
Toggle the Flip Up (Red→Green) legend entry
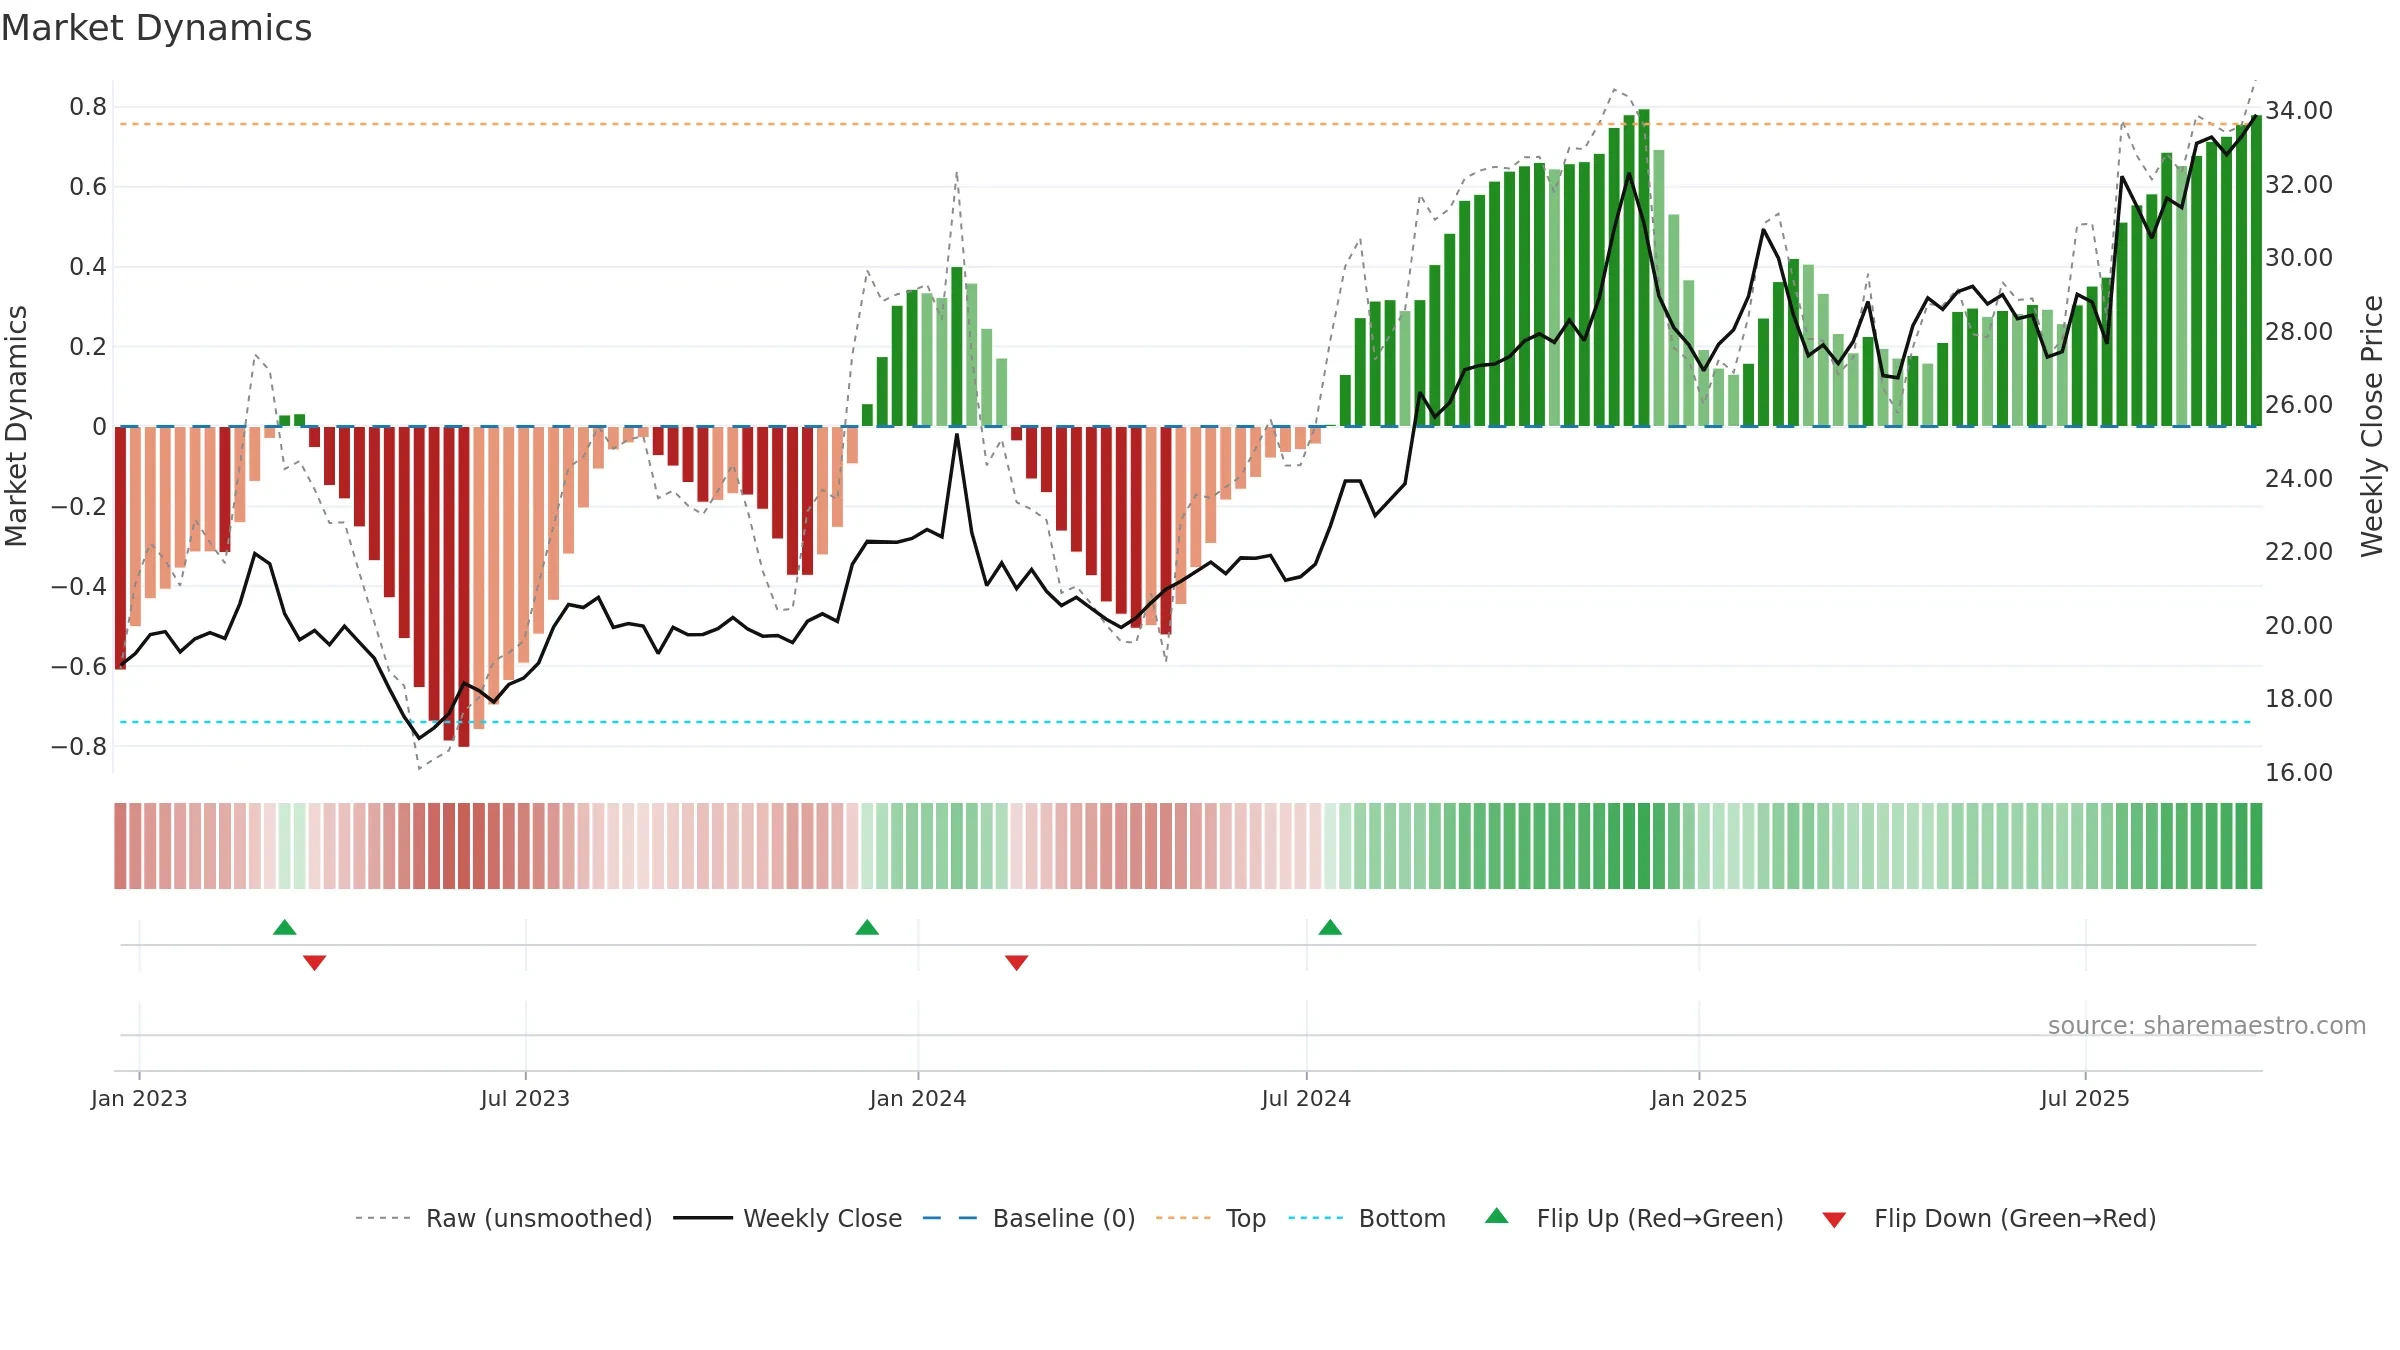1634,1218
